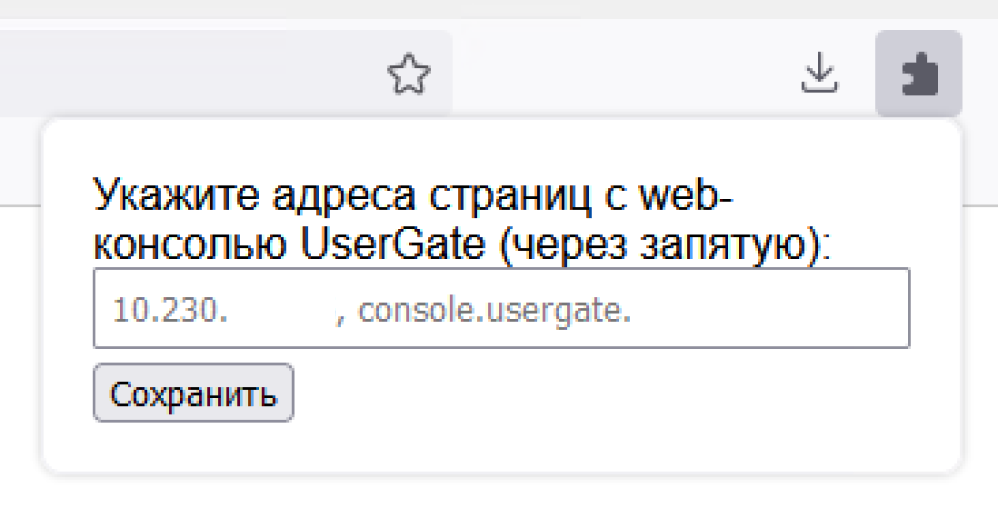Viewport: 998px width, 518px height.
Task: Click the '(через запятую):' label text
Action: pyautogui.click(x=665, y=245)
